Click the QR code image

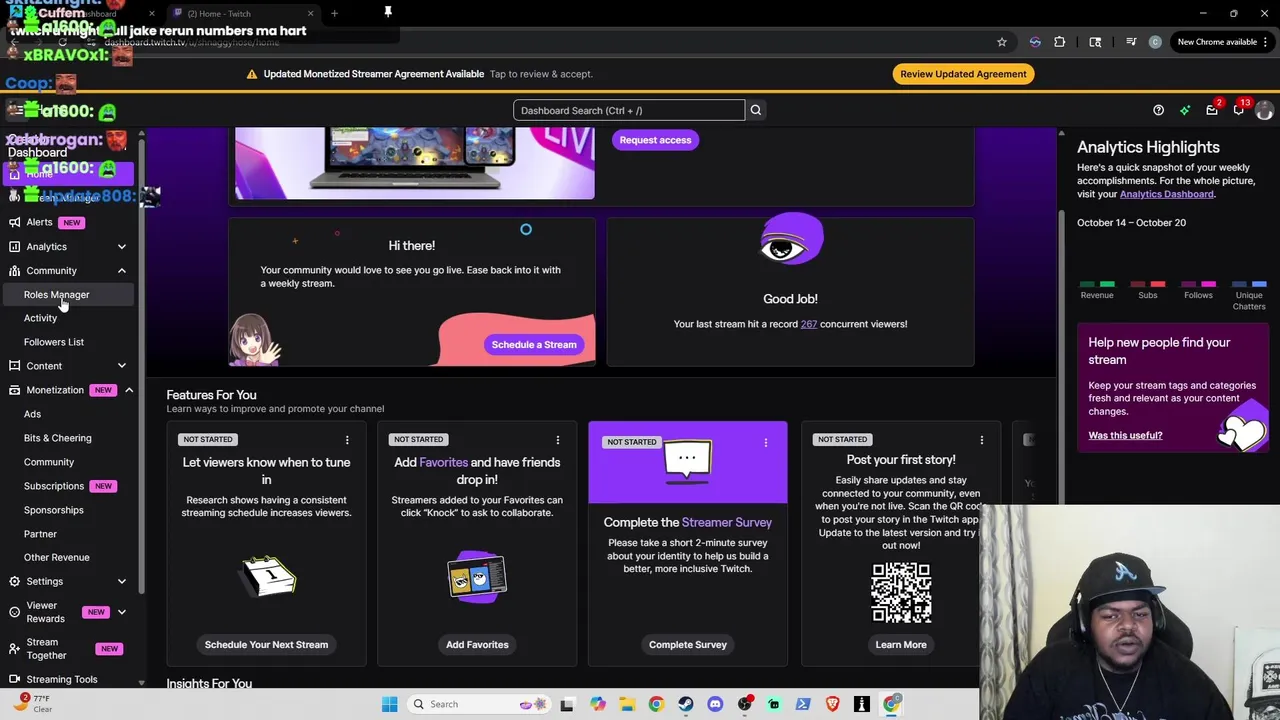[x=901, y=593]
